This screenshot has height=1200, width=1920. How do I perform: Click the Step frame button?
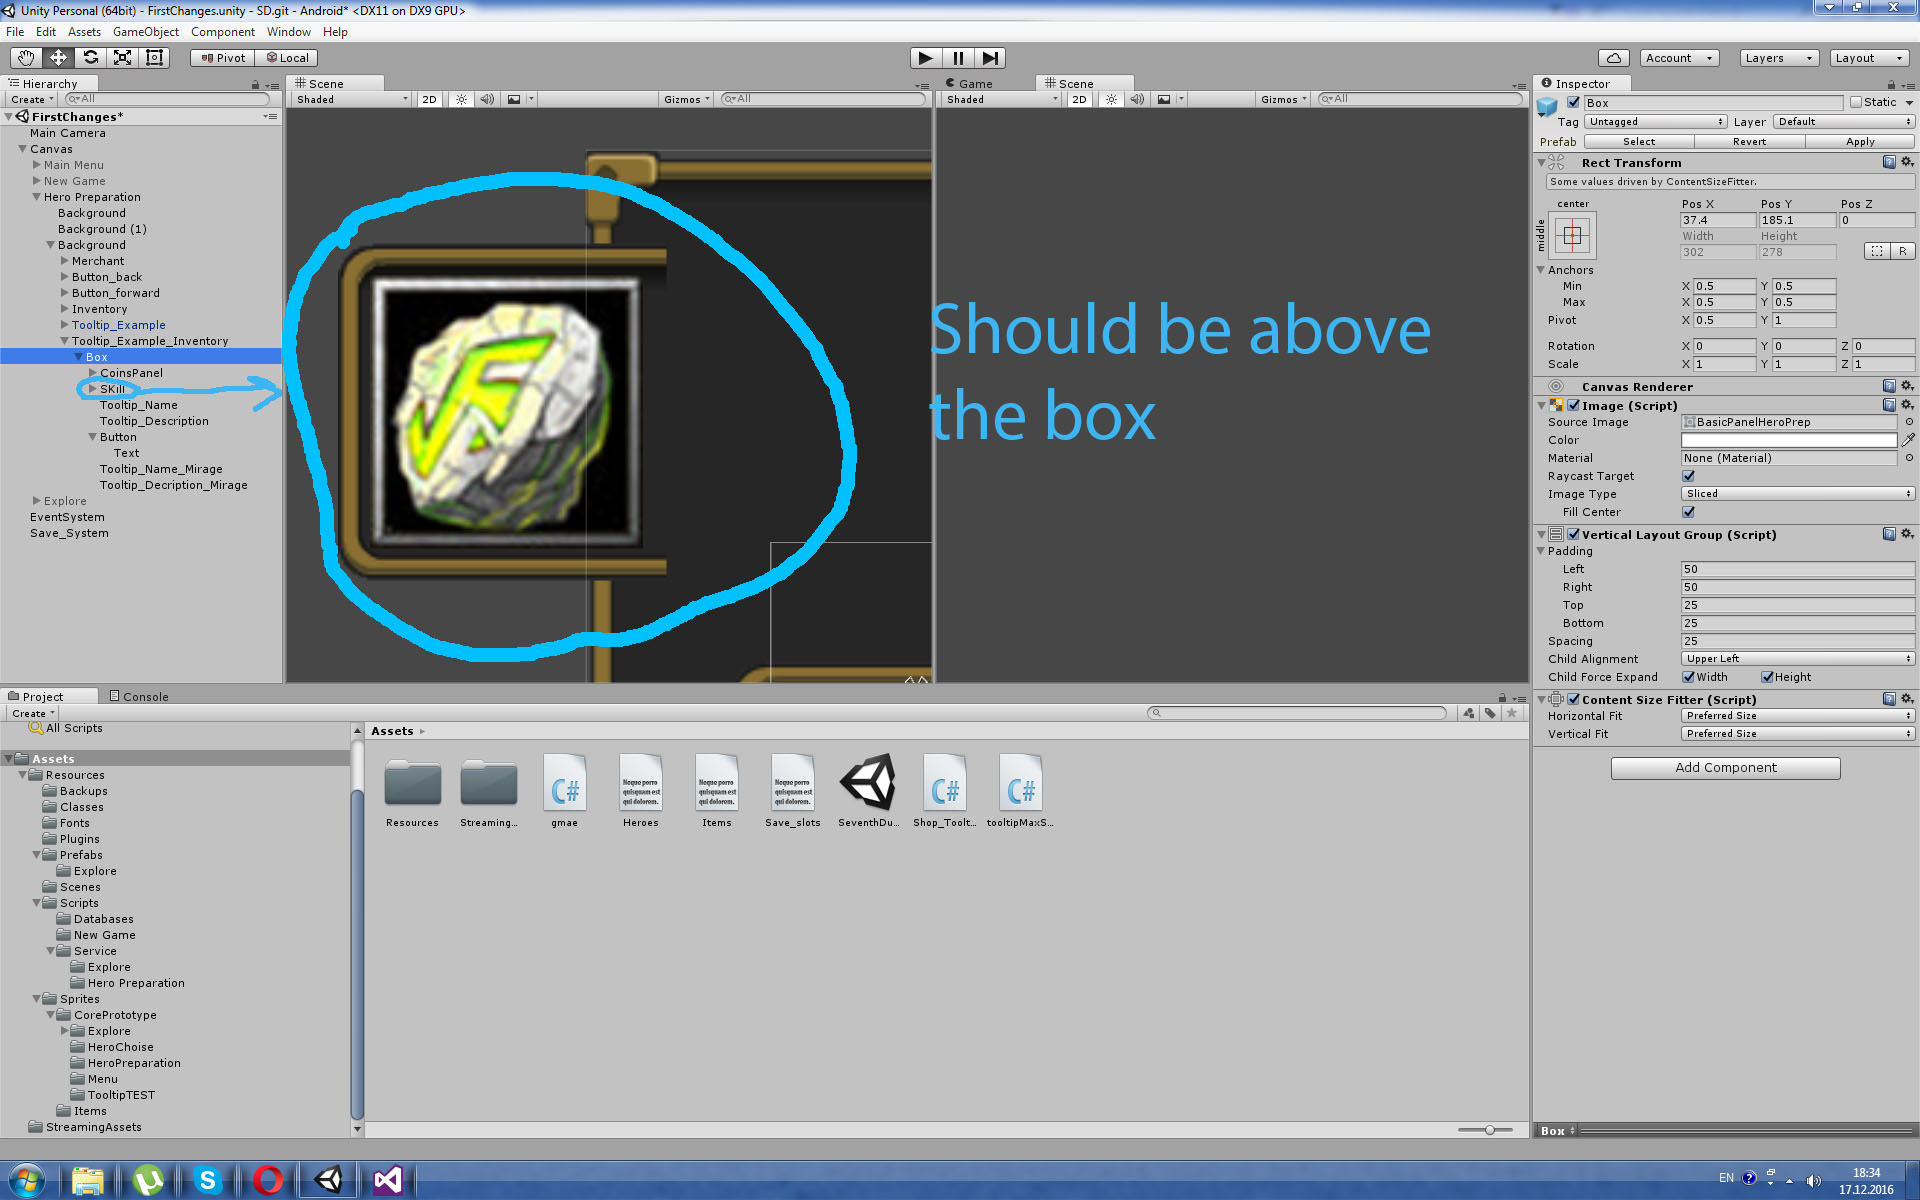coord(990,58)
